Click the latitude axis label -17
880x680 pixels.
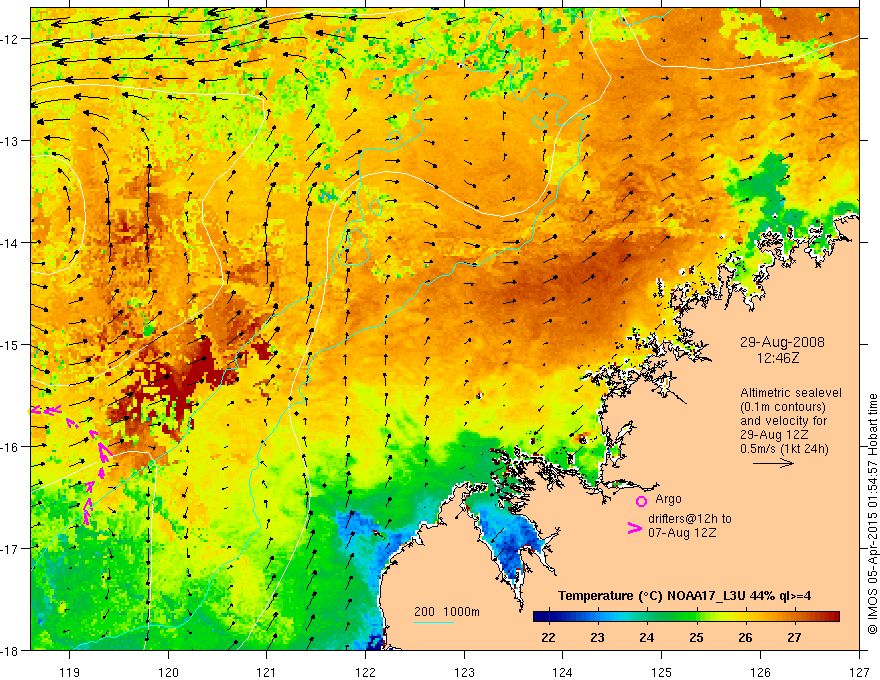11,548
